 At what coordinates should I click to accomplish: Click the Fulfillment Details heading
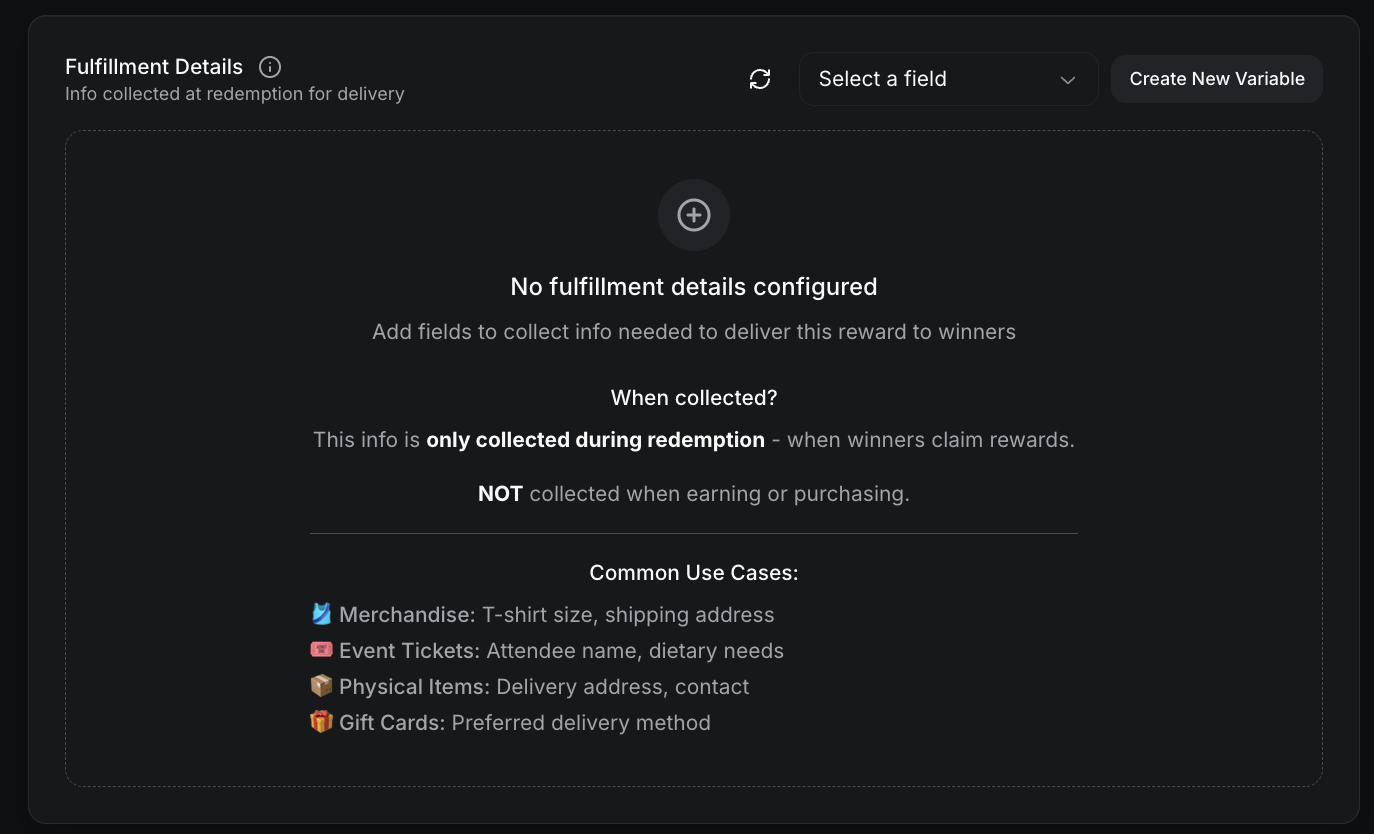tap(154, 67)
